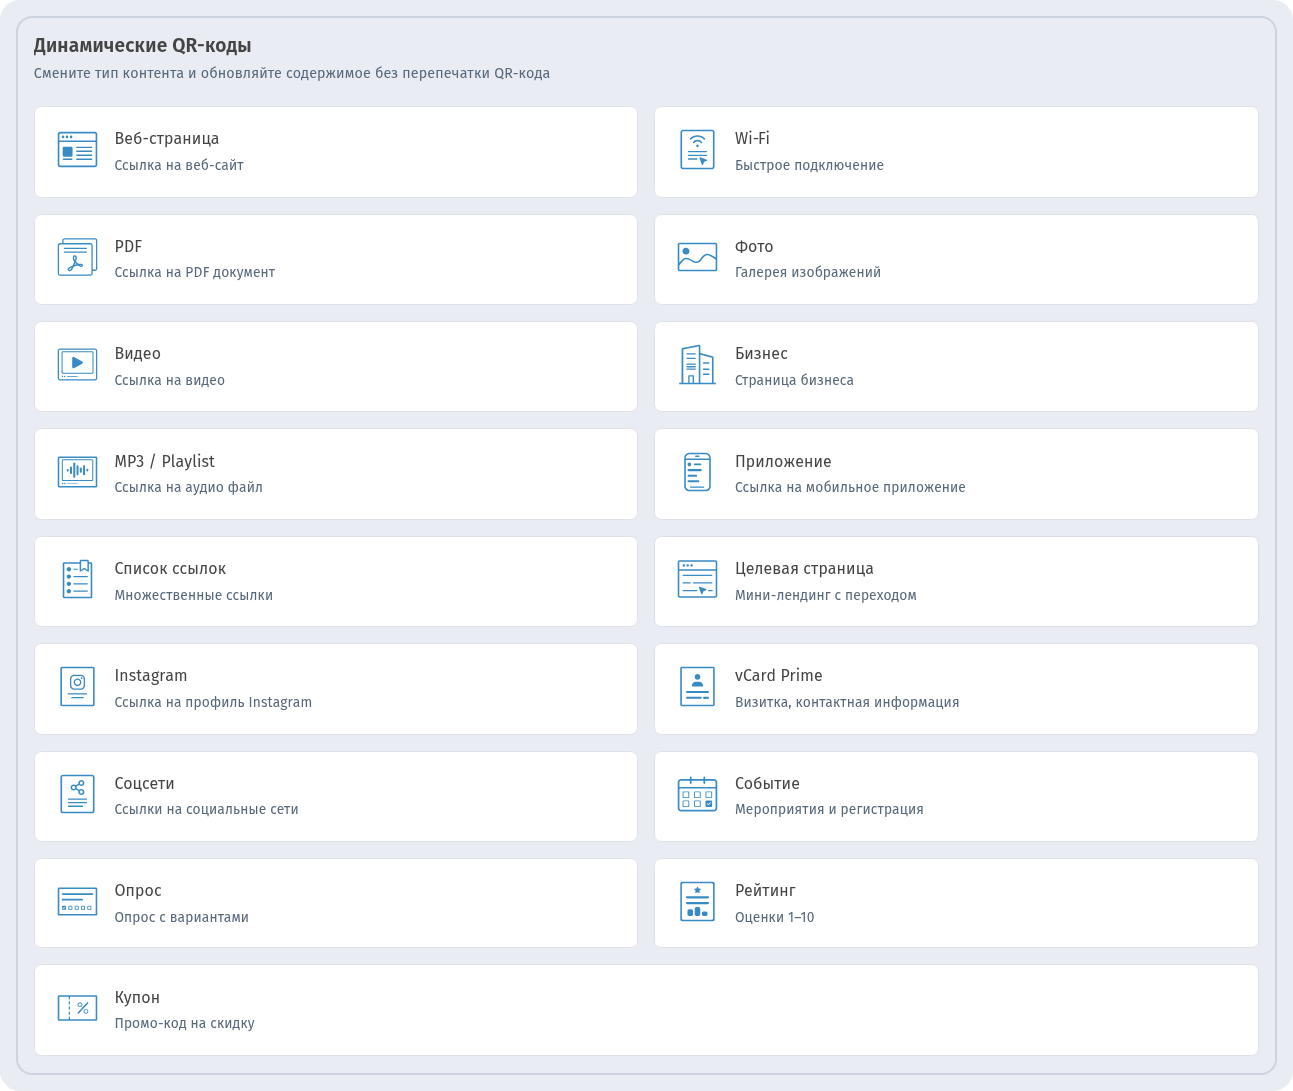1293x1091 pixels.
Task: Open the Список ссылок card
Action: (336, 582)
